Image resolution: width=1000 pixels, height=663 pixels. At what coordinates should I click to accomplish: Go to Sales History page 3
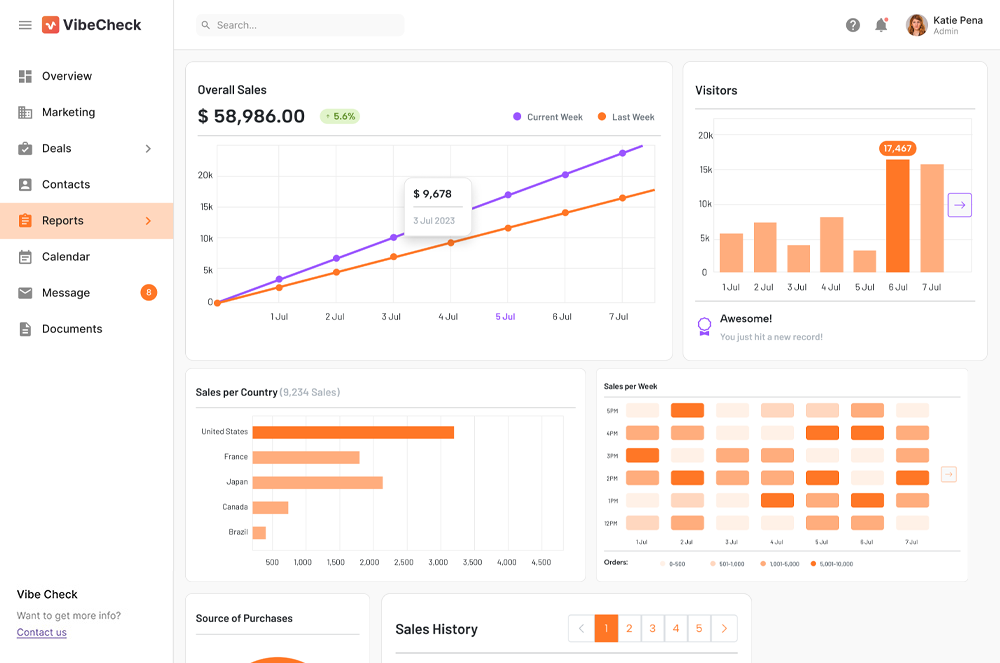(652, 629)
